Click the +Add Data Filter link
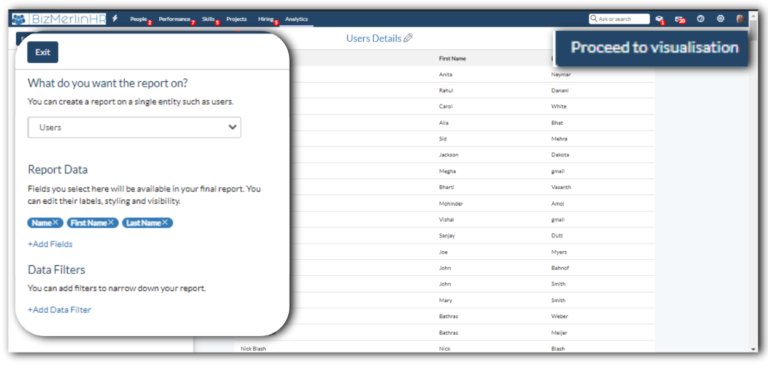This screenshot has width=768, height=365. coord(59,310)
